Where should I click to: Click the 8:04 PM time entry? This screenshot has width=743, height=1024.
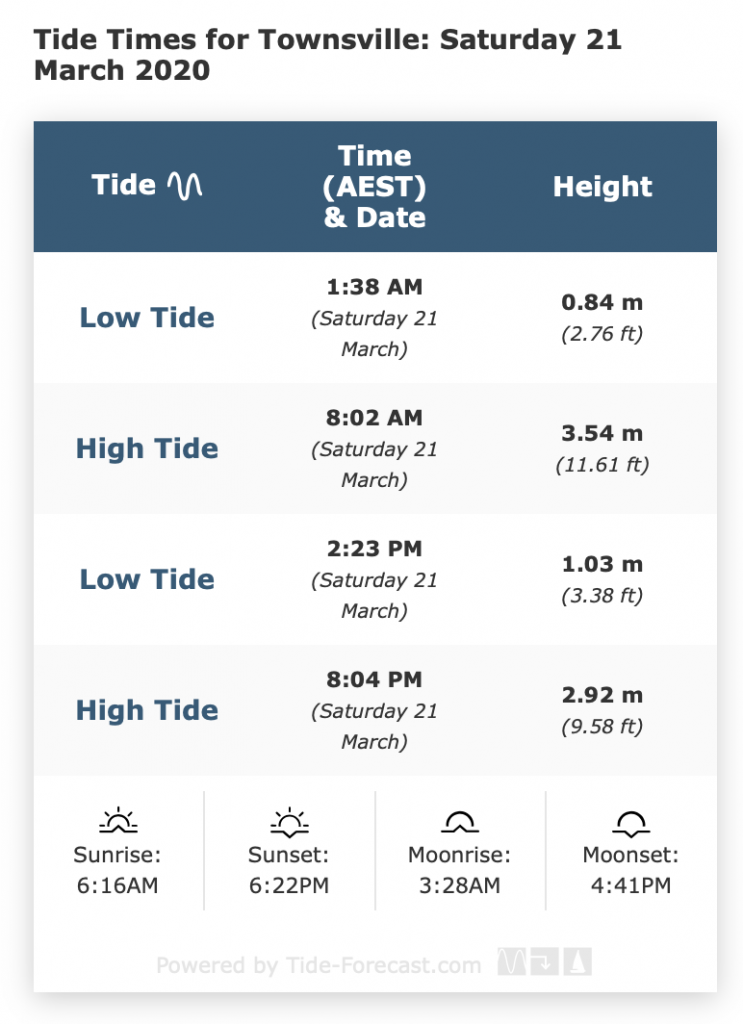click(375, 680)
